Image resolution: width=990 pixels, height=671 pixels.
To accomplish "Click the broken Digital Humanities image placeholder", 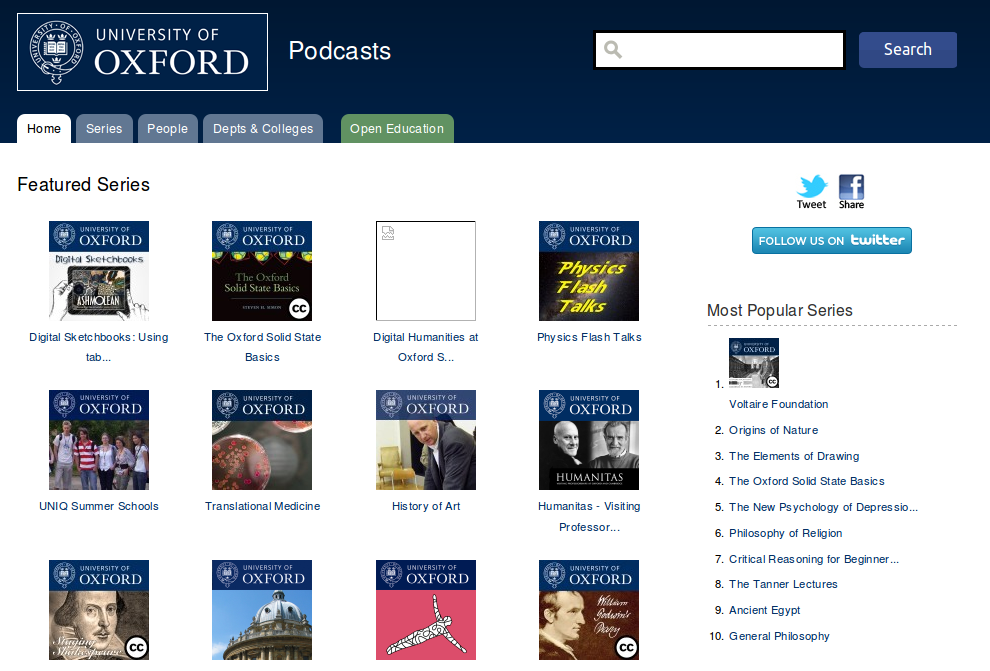I will point(426,271).
